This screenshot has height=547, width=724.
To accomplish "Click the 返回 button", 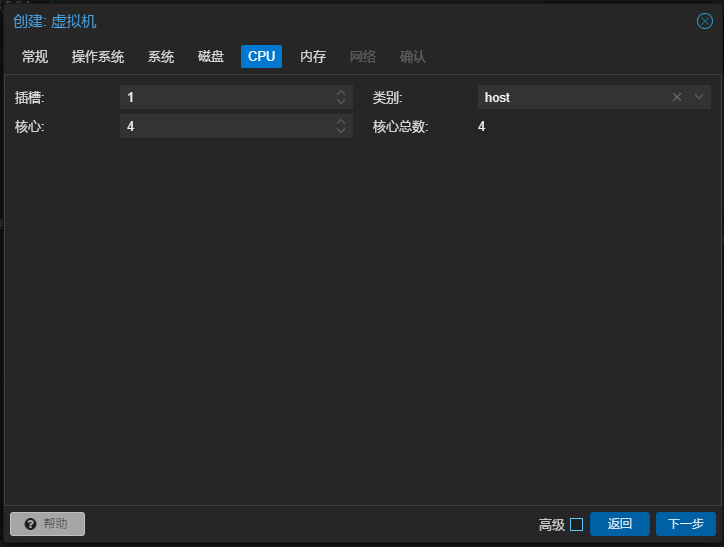I will tap(619, 524).
